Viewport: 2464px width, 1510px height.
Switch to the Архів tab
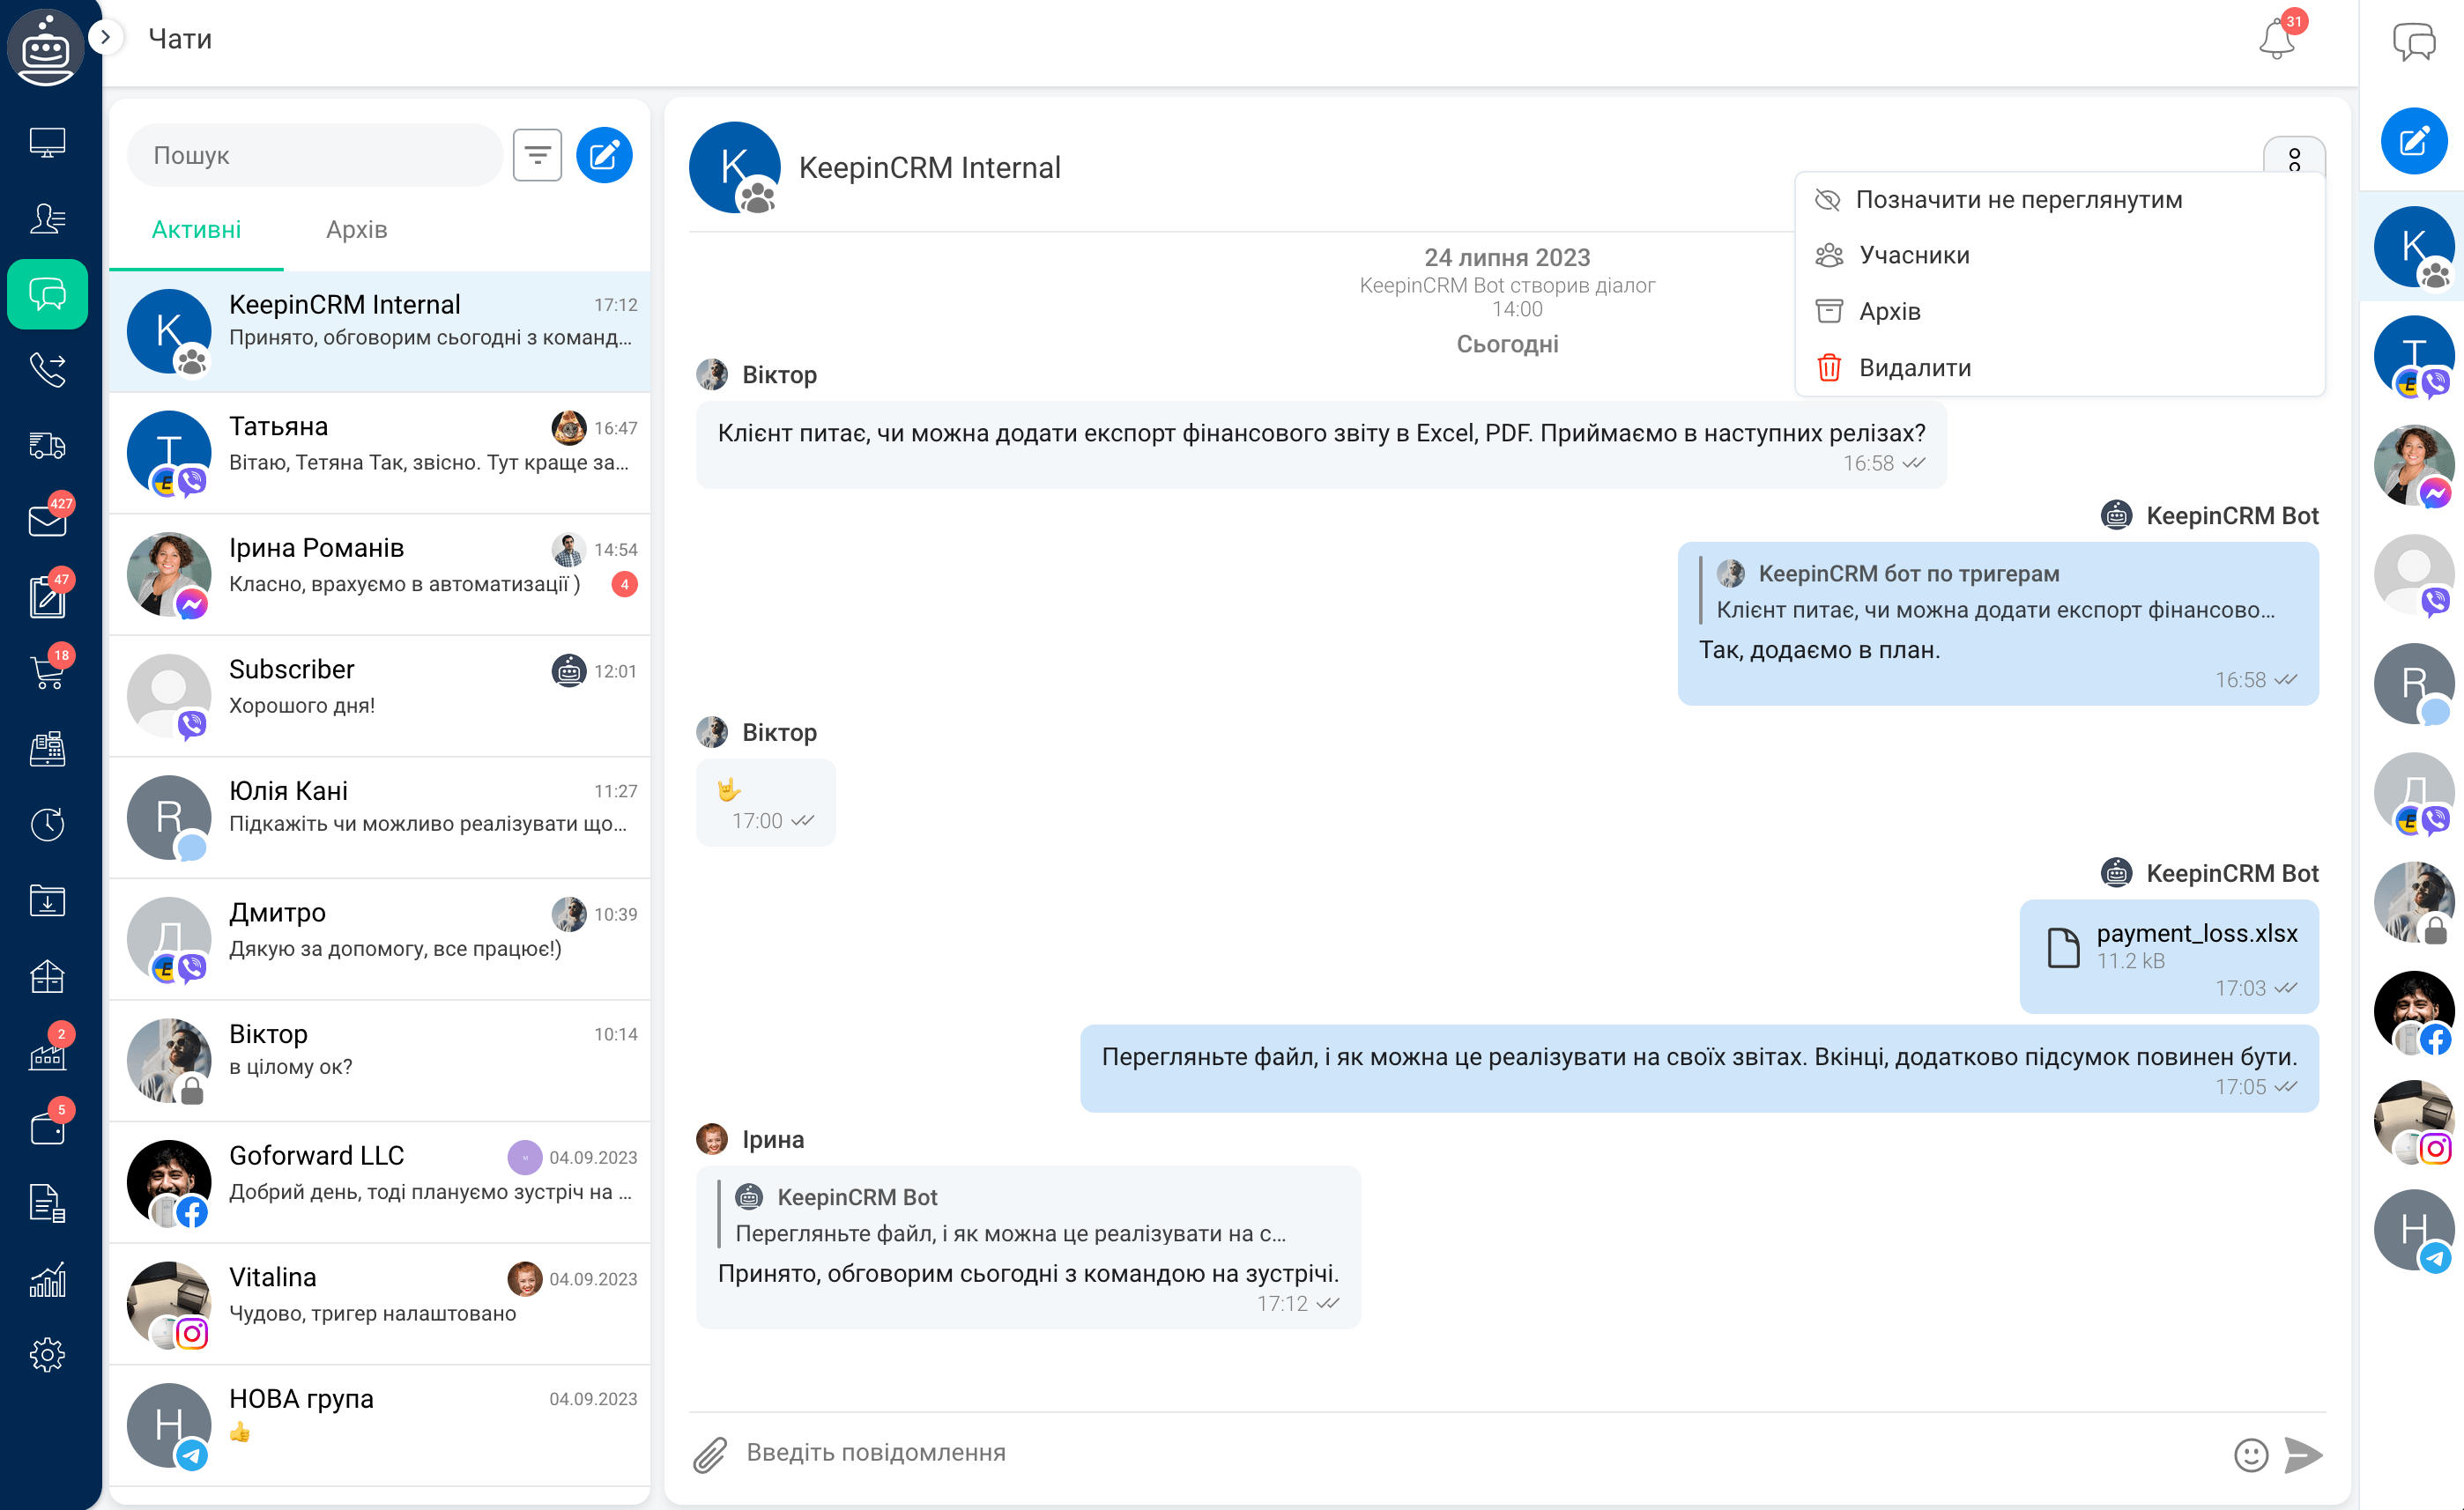click(356, 230)
